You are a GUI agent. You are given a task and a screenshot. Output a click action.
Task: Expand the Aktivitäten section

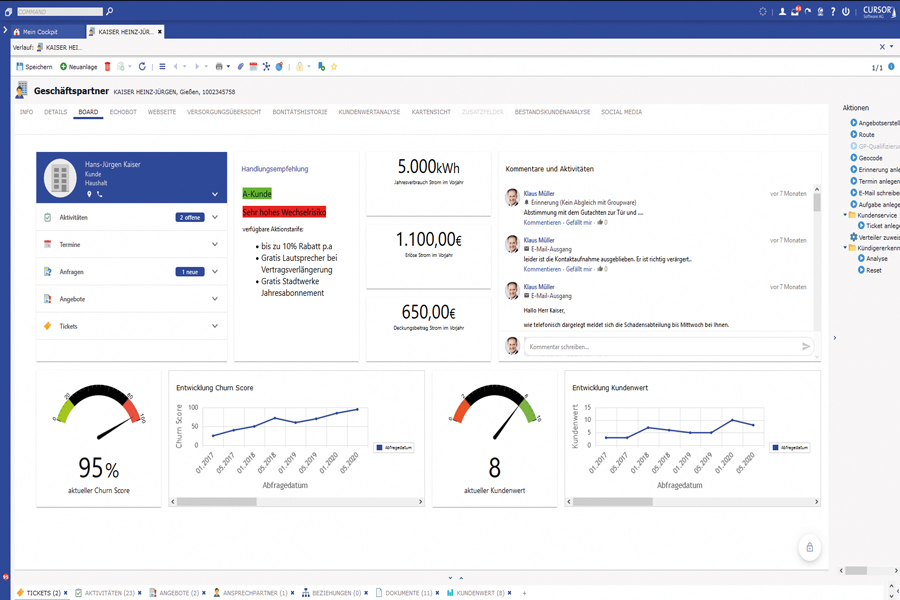(214, 217)
